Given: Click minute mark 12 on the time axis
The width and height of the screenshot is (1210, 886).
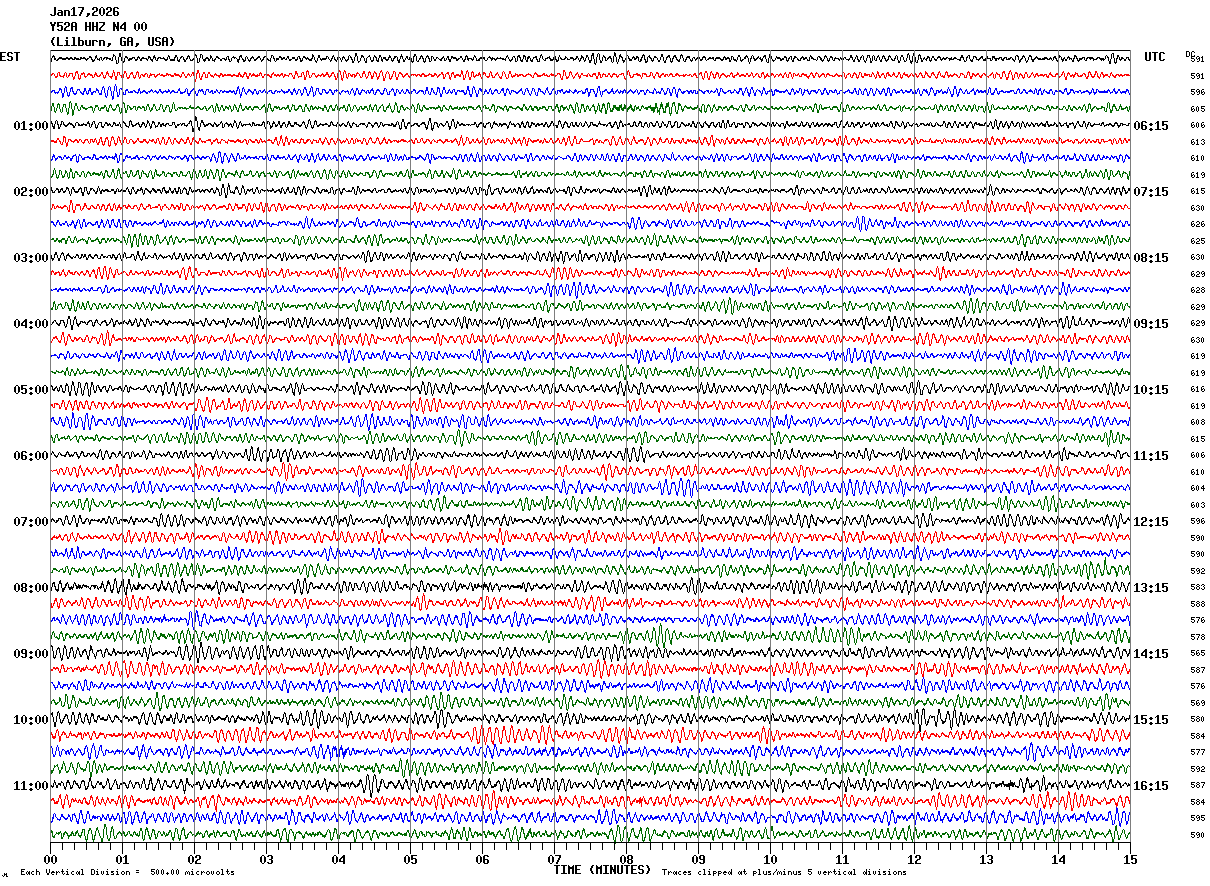Looking at the screenshot, I should (x=914, y=859).
